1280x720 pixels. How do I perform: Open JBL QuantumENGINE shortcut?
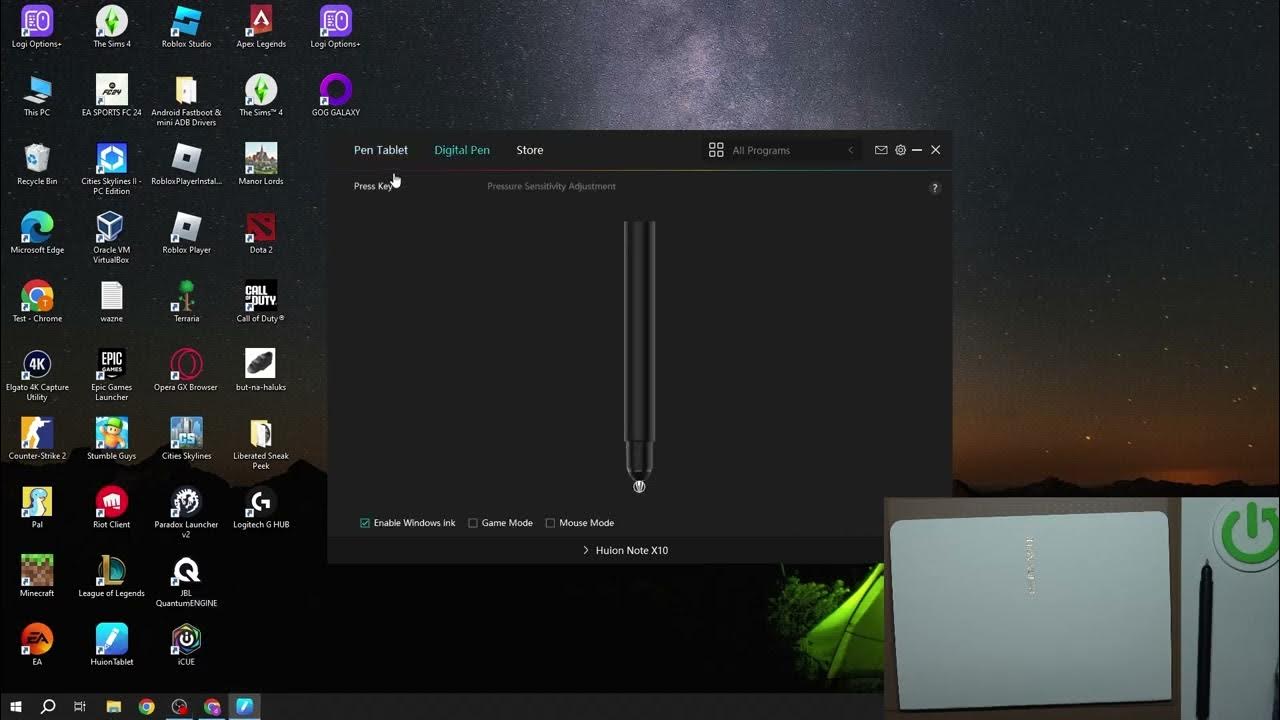tap(186, 583)
